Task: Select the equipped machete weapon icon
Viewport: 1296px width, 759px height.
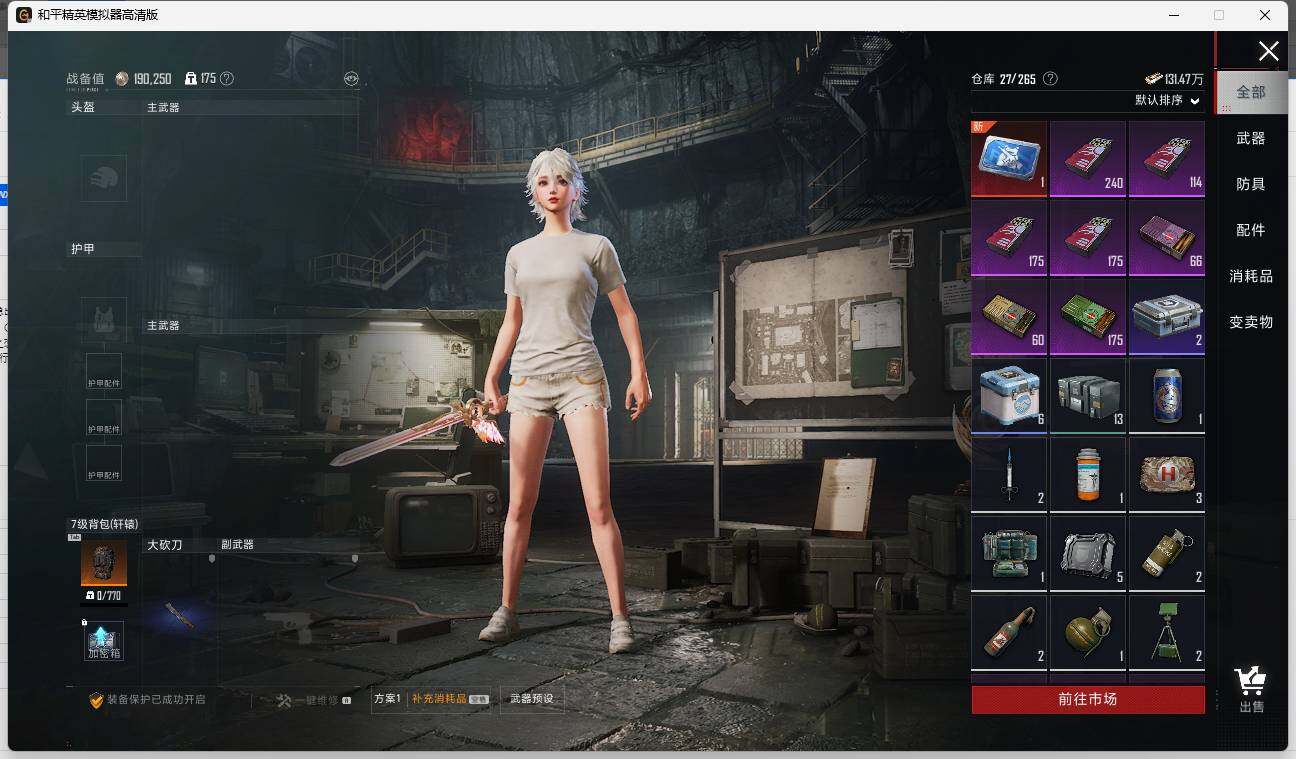Action: tap(180, 614)
